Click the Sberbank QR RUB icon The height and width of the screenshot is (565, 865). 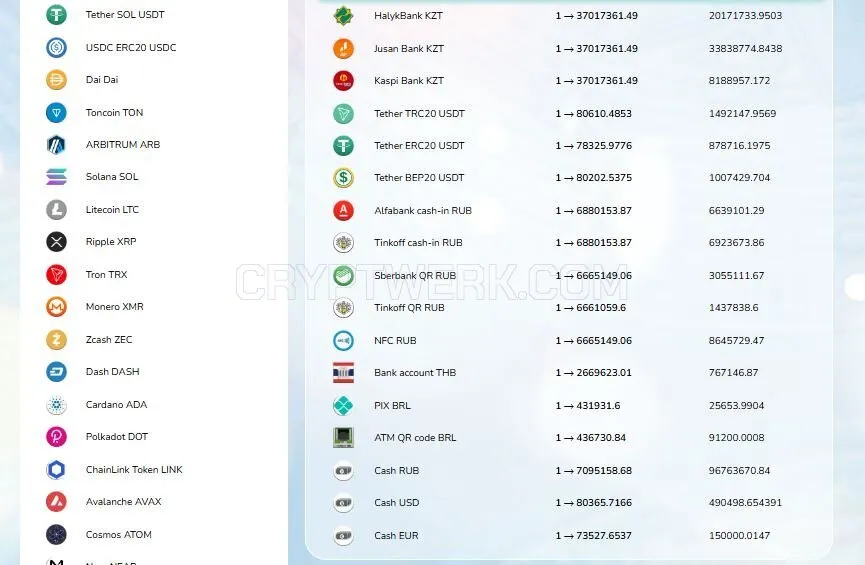click(343, 275)
